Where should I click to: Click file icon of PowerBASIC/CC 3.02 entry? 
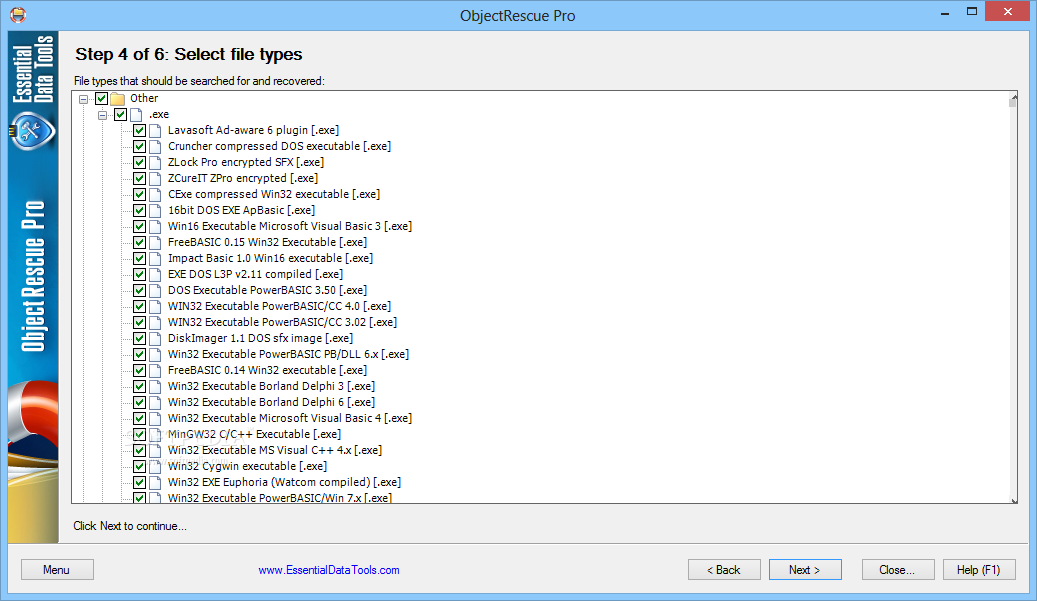click(155, 322)
